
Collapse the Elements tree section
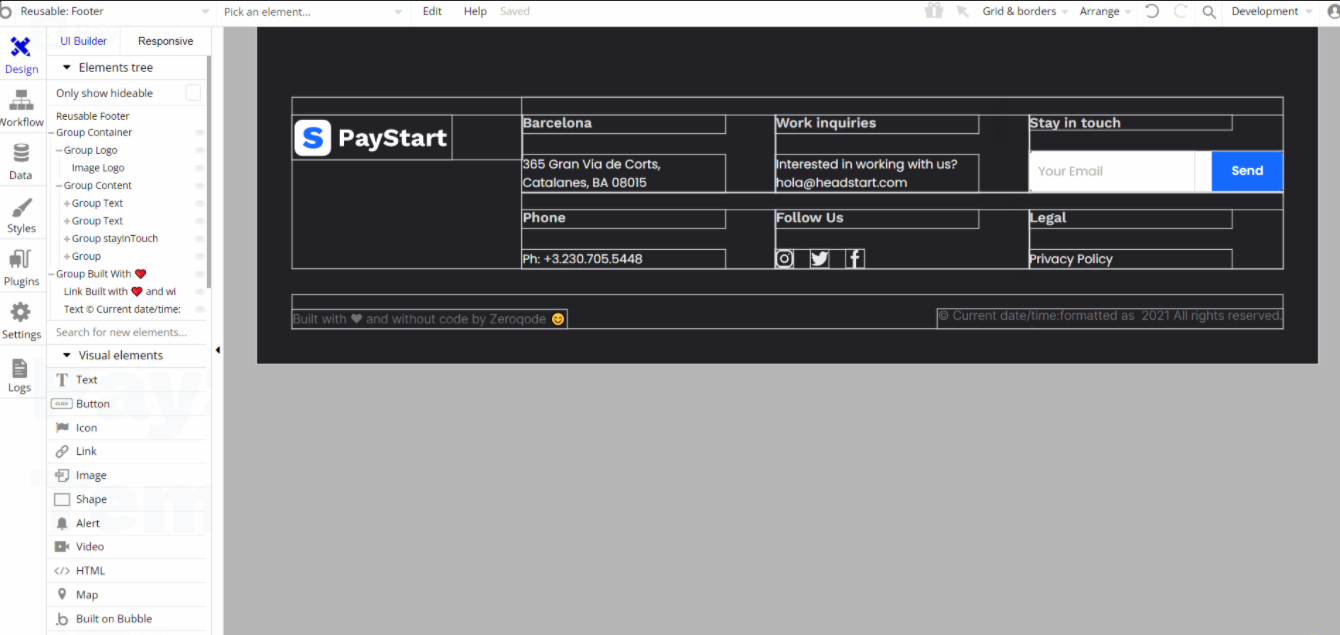67,68
